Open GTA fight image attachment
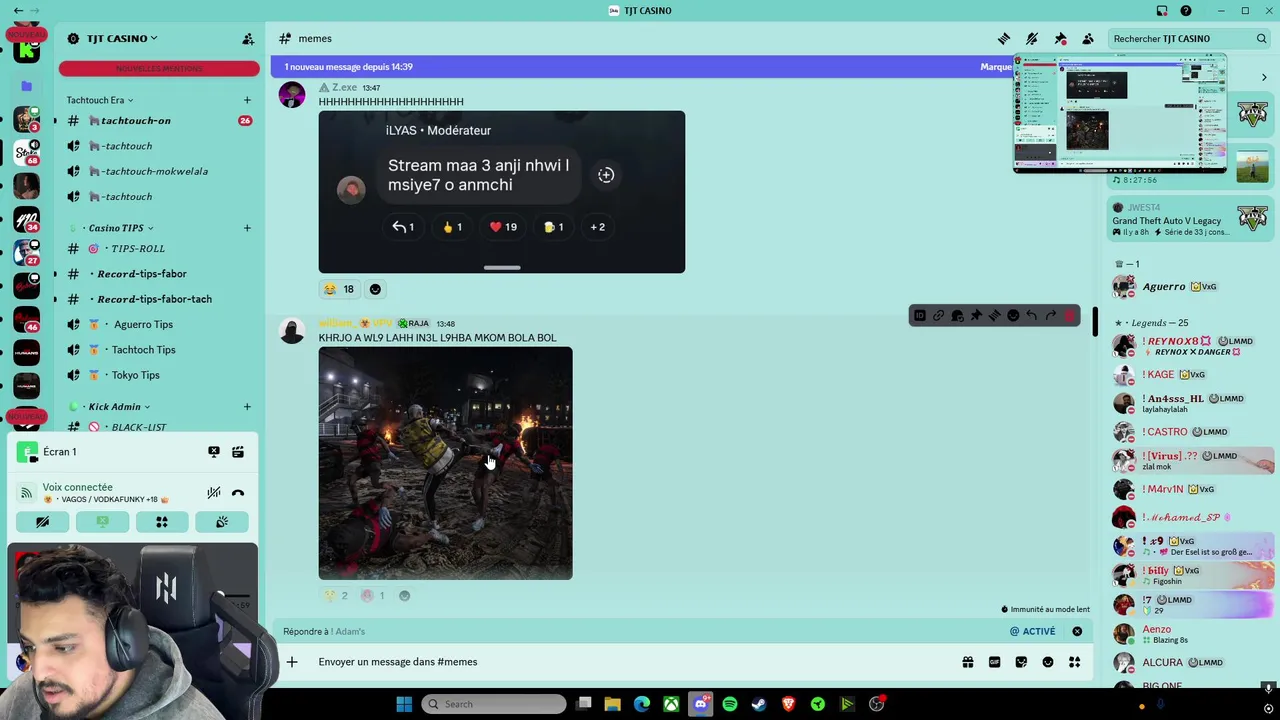The width and height of the screenshot is (1280, 720). (445, 464)
